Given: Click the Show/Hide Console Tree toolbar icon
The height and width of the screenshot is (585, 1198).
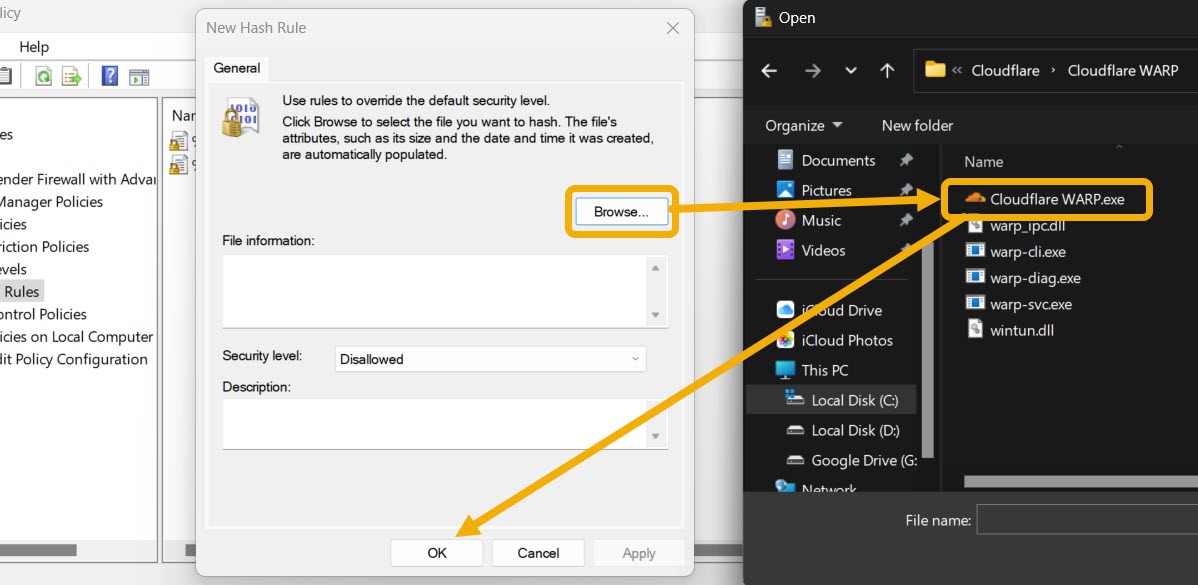Looking at the screenshot, I should click(139, 76).
